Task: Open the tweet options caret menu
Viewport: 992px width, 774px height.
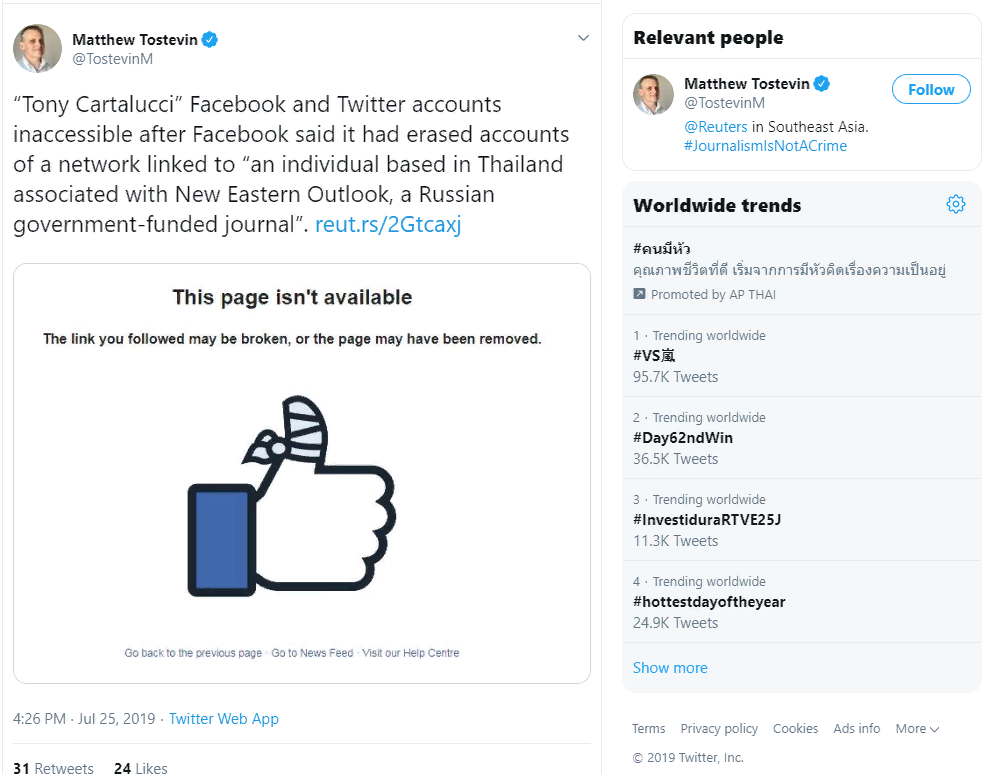Action: [x=583, y=39]
